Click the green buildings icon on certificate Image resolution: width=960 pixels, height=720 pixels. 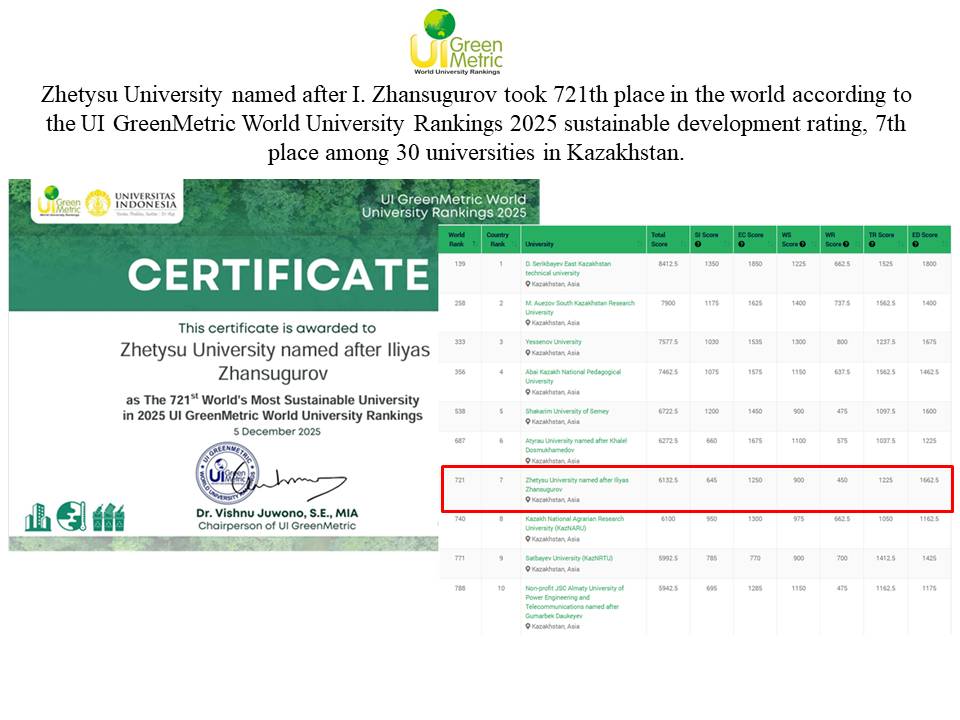38,517
